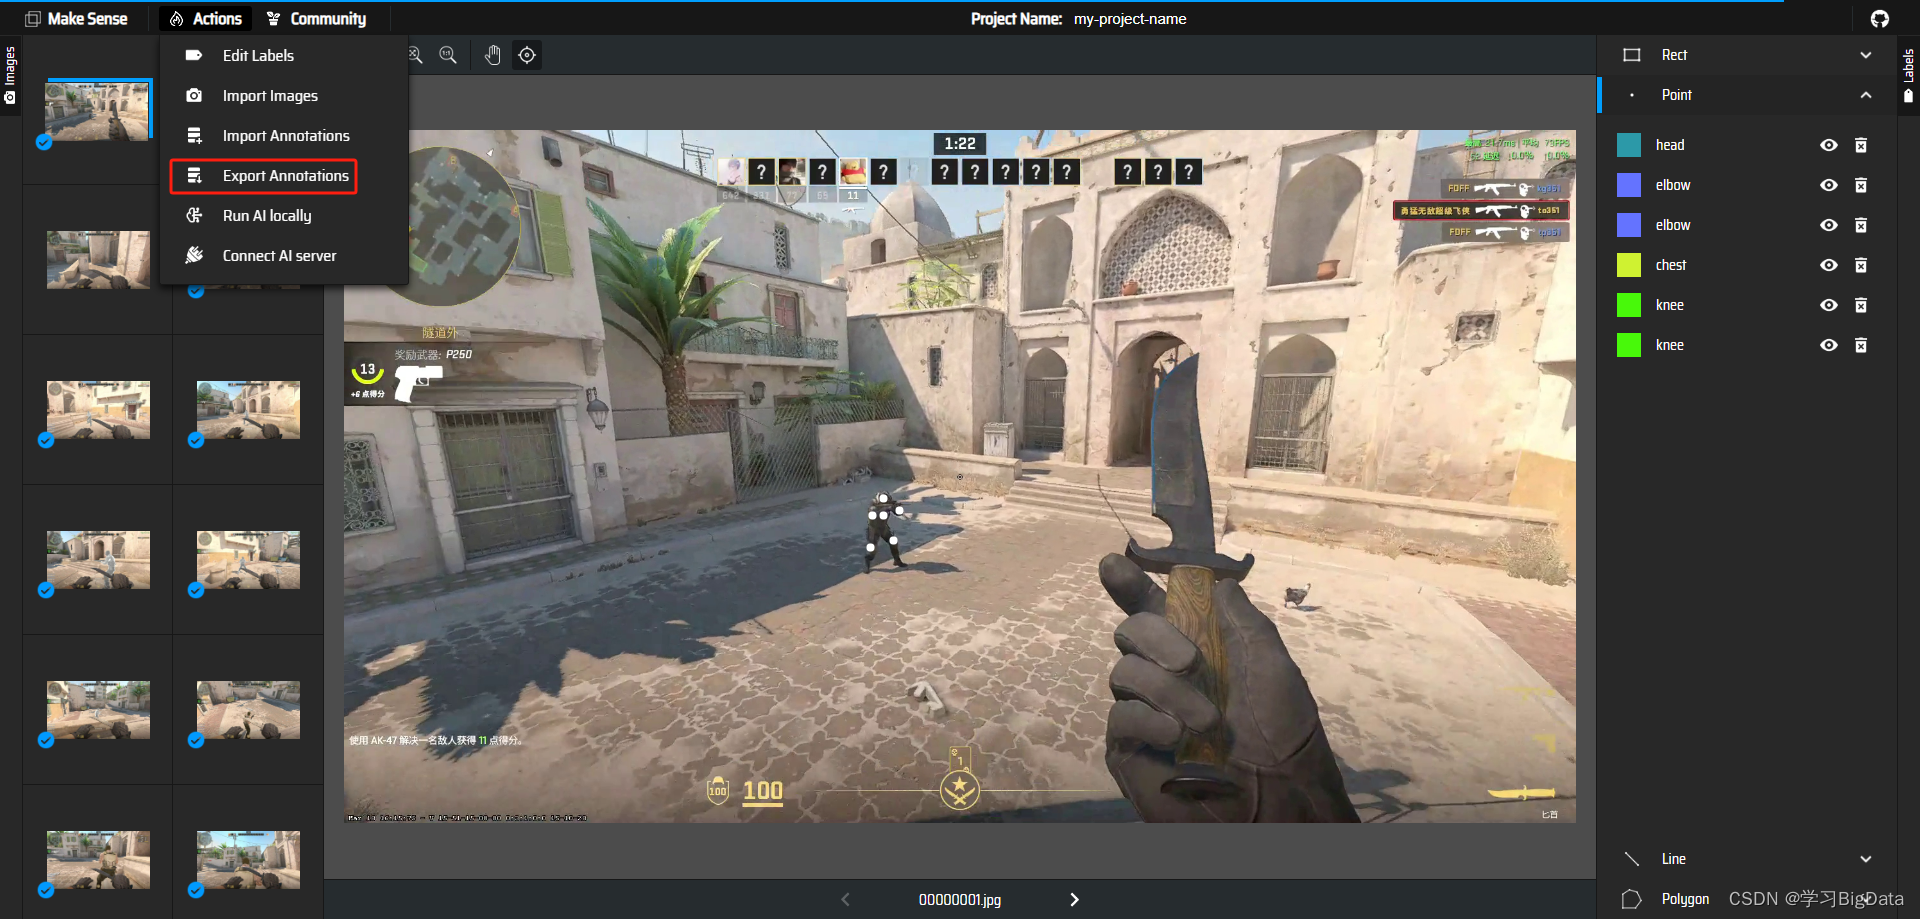Select the chest label name
Image resolution: width=1920 pixels, height=919 pixels.
pyautogui.click(x=1671, y=265)
